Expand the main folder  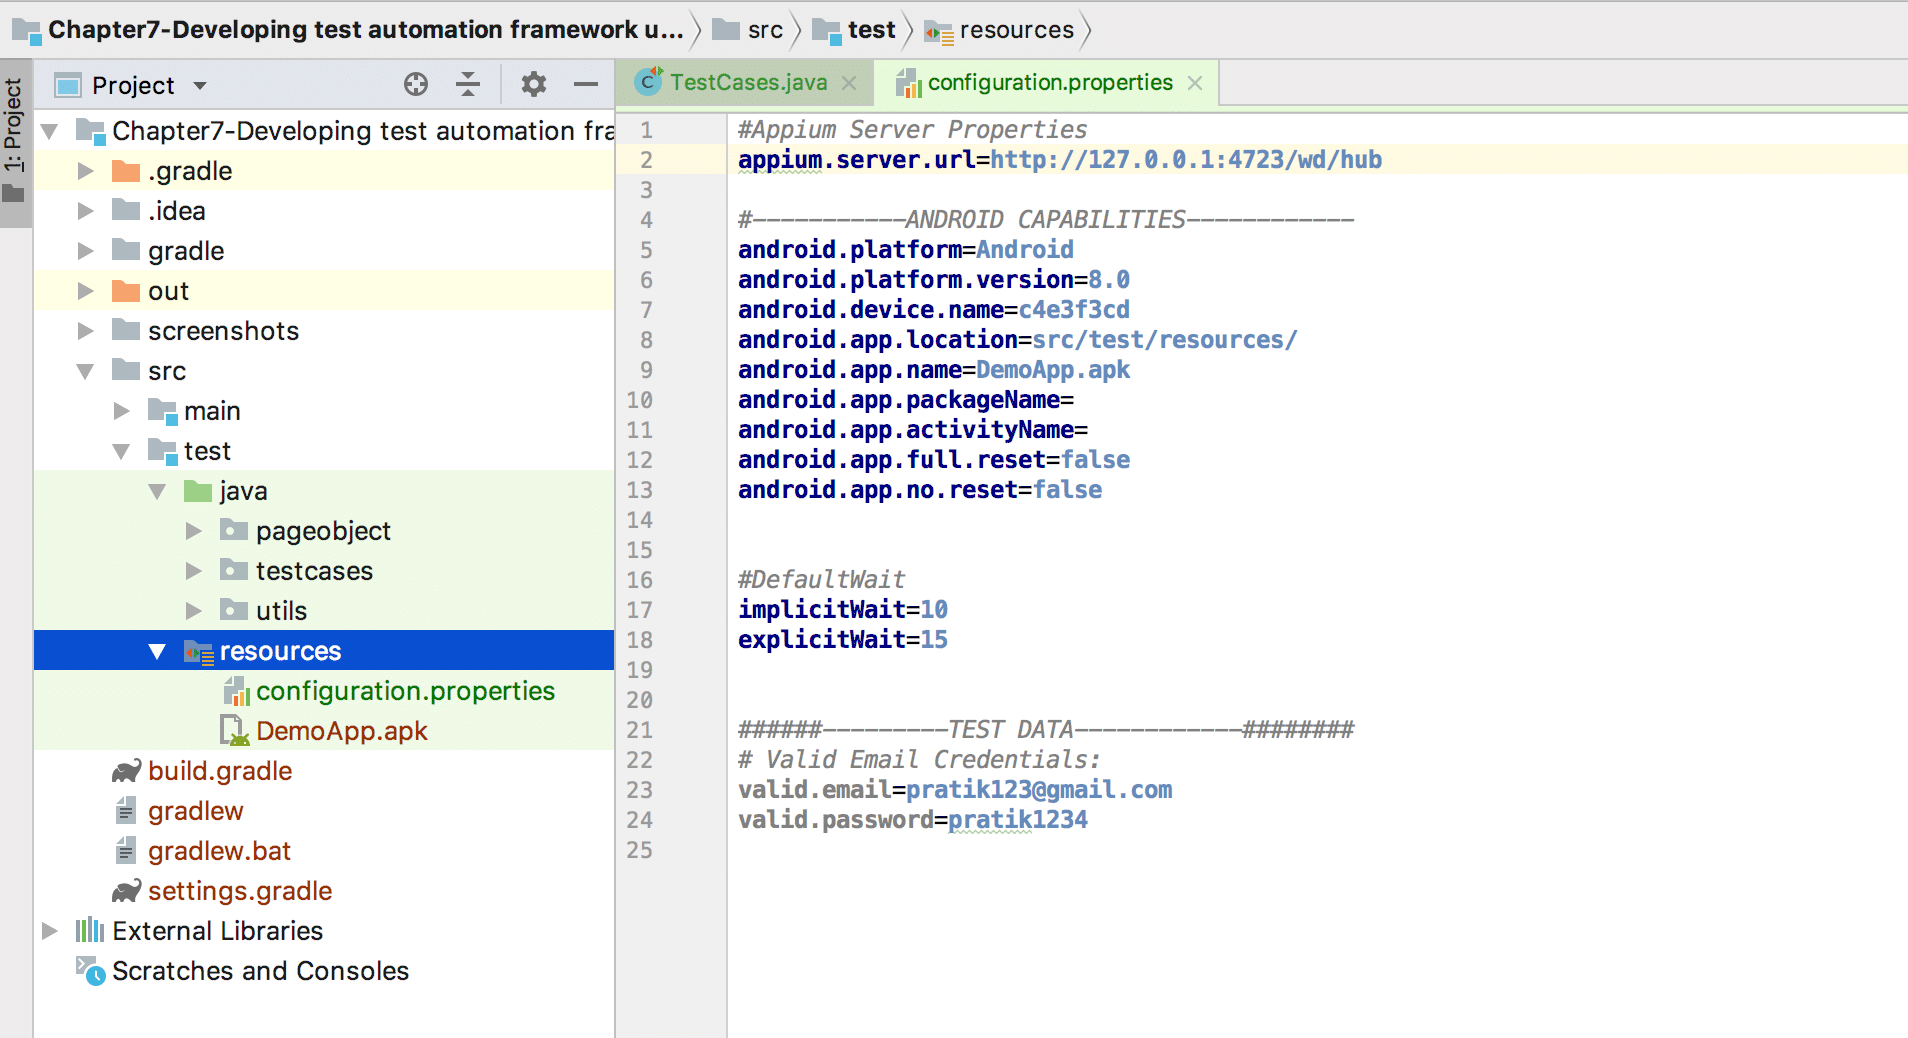(x=122, y=411)
